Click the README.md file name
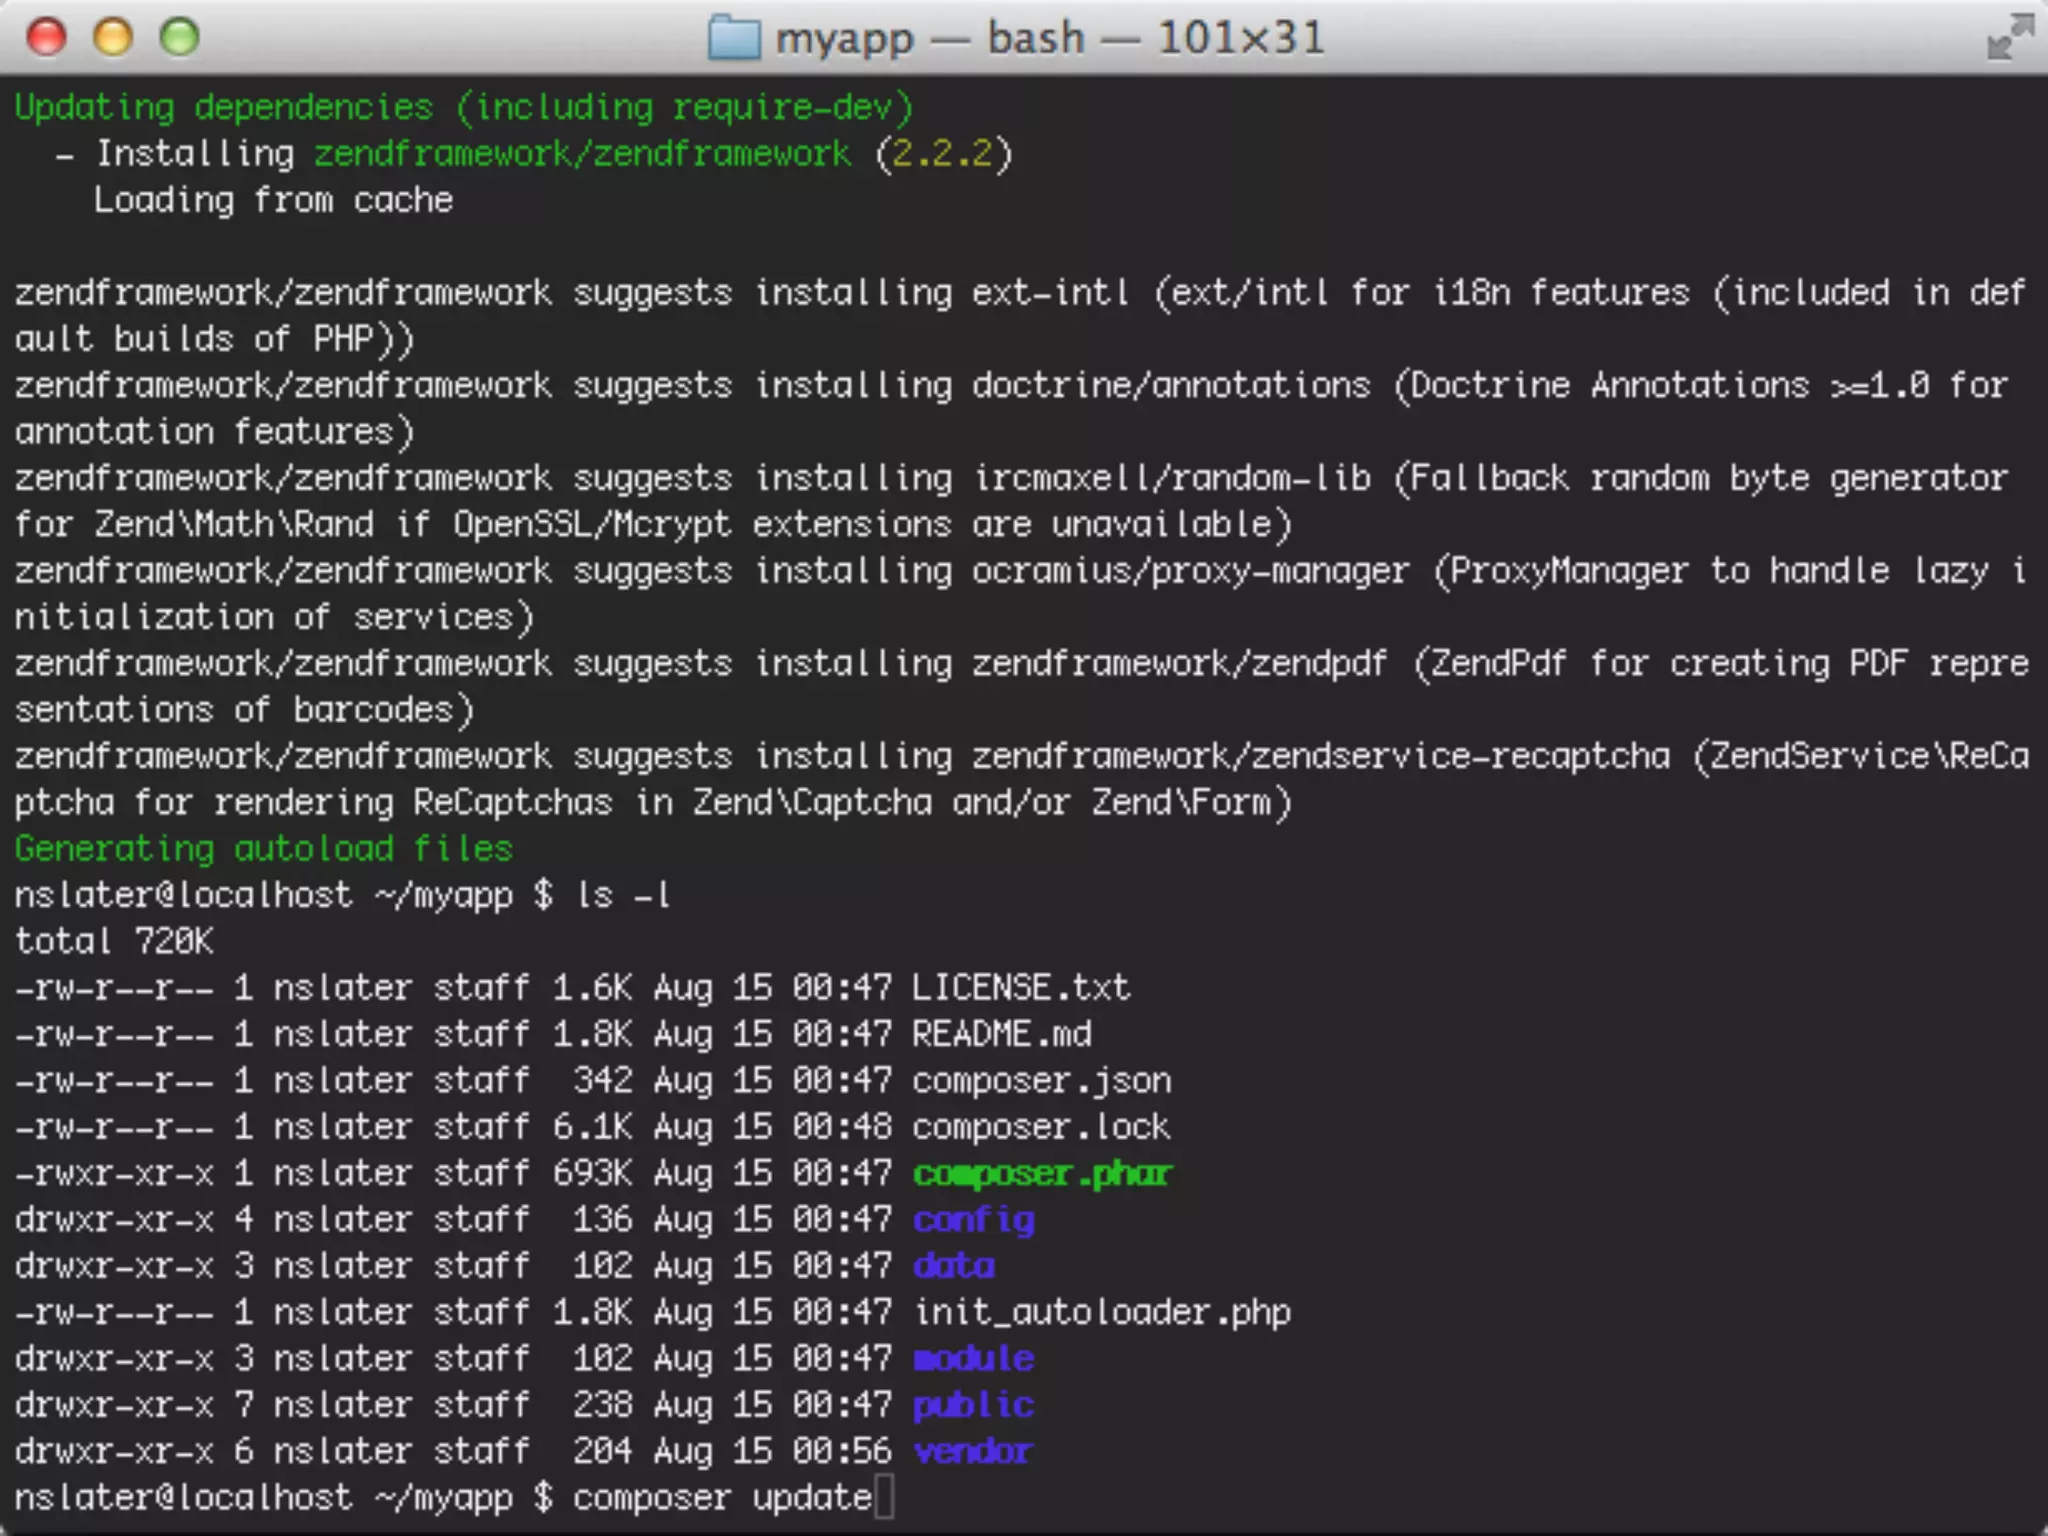 point(1002,1034)
